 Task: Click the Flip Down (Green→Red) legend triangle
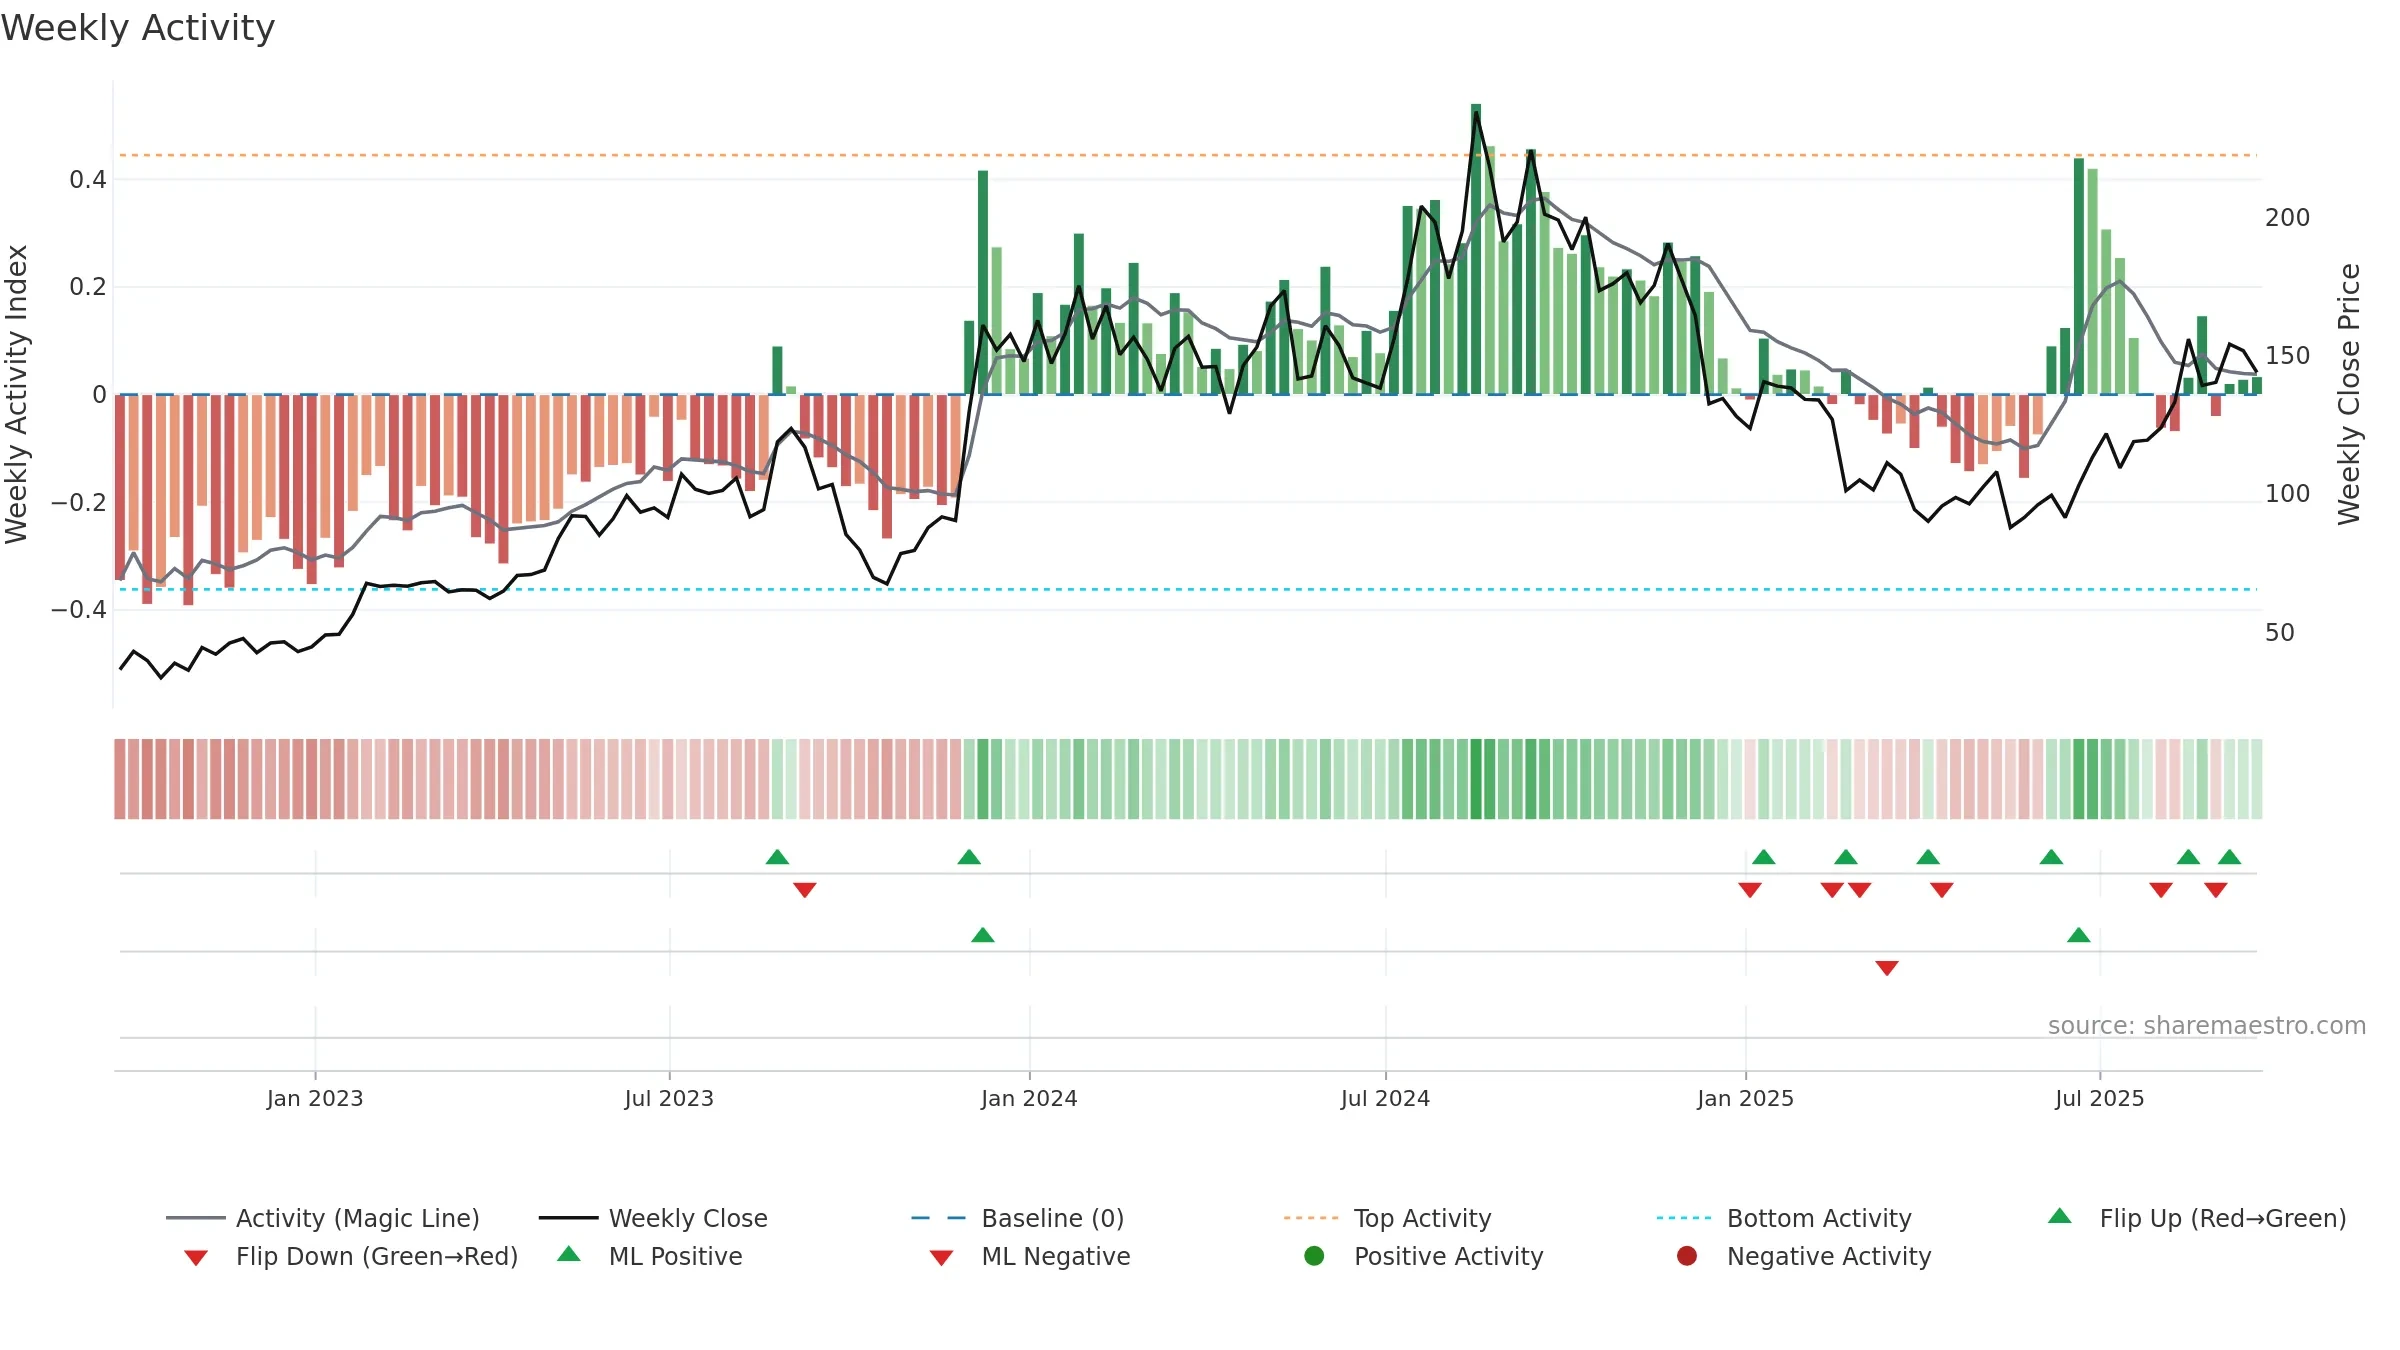coord(196,1258)
